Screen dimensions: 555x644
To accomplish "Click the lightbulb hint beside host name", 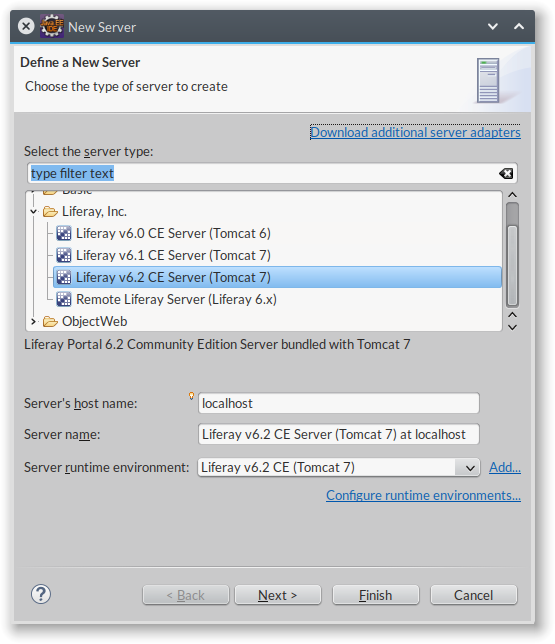I will click(x=191, y=396).
